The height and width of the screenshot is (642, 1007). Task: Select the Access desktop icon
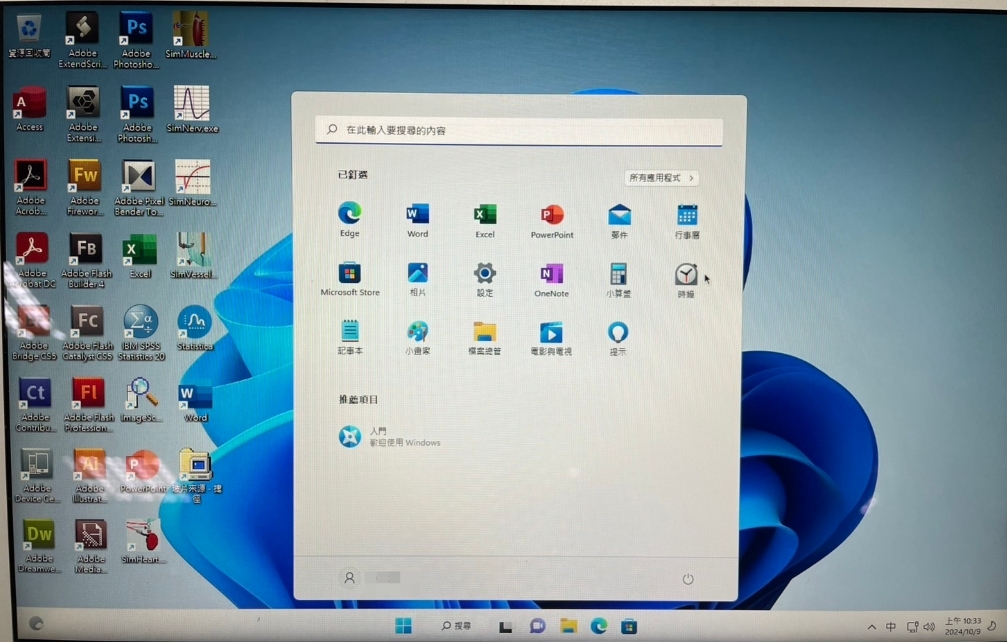pos(30,109)
